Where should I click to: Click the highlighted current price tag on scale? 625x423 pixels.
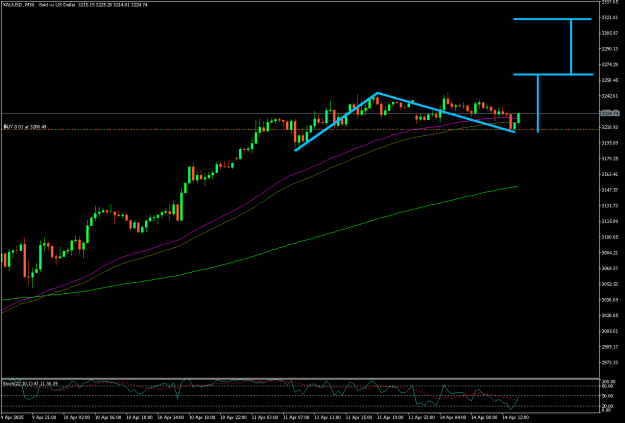[610, 114]
